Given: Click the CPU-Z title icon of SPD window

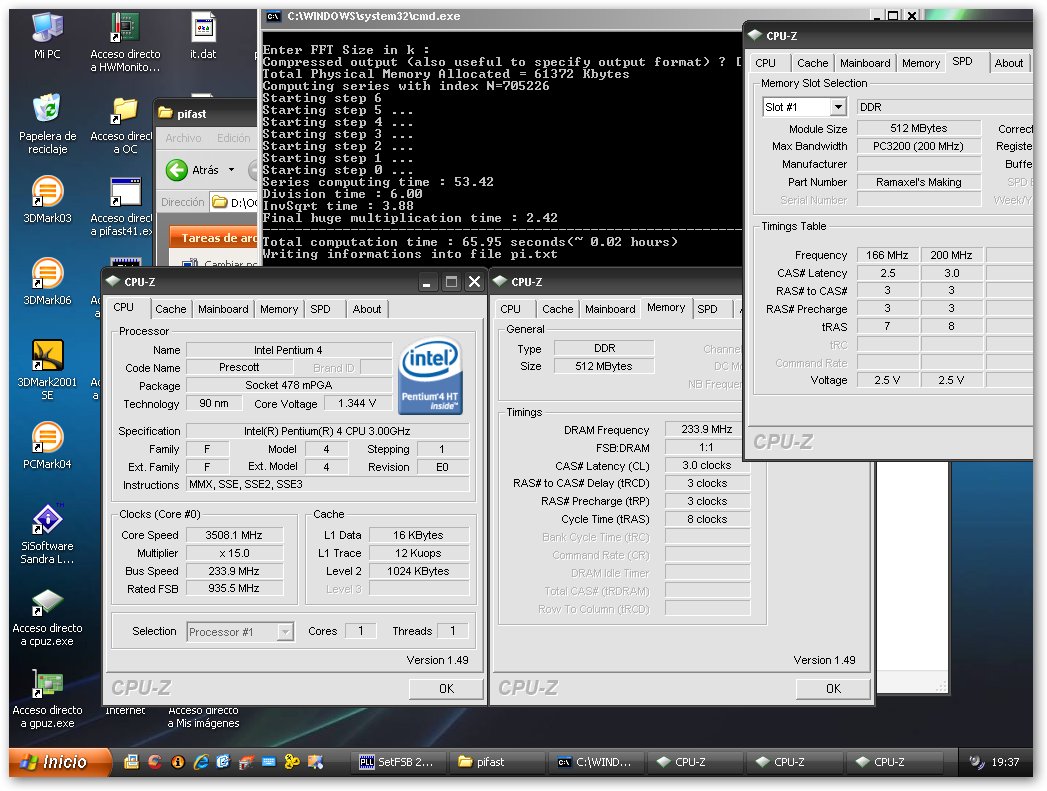Looking at the screenshot, I should [755, 35].
